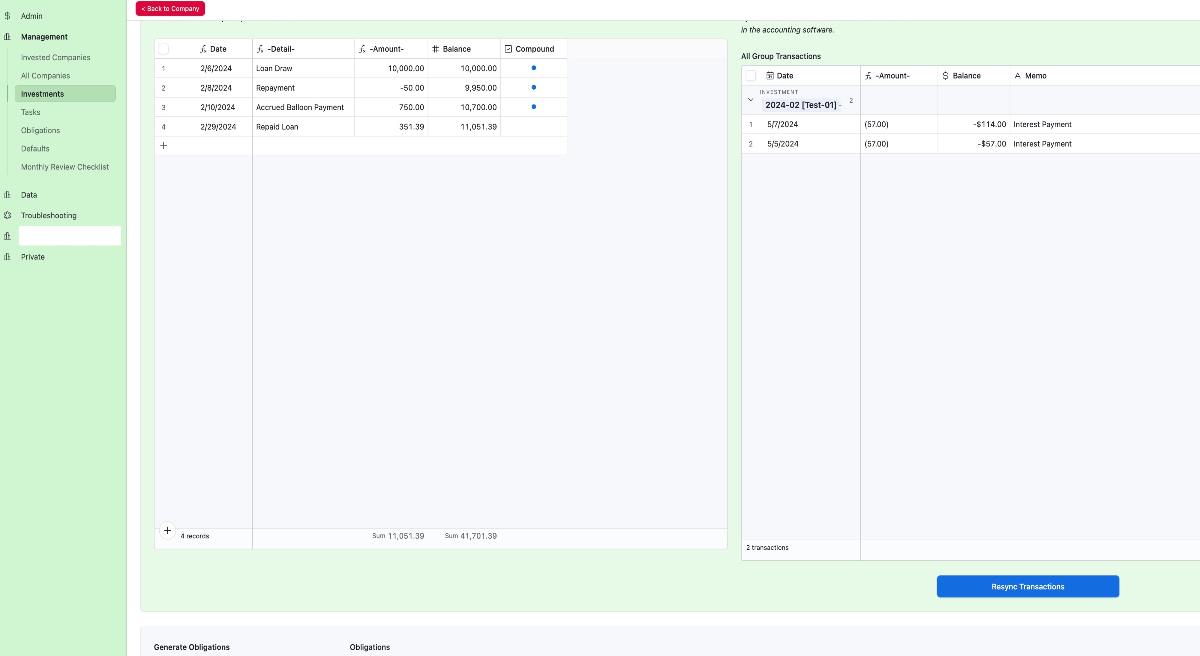Click the calendar icon on the group transactions Date column
Image resolution: width=1200 pixels, height=656 pixels.
point(768,75)
